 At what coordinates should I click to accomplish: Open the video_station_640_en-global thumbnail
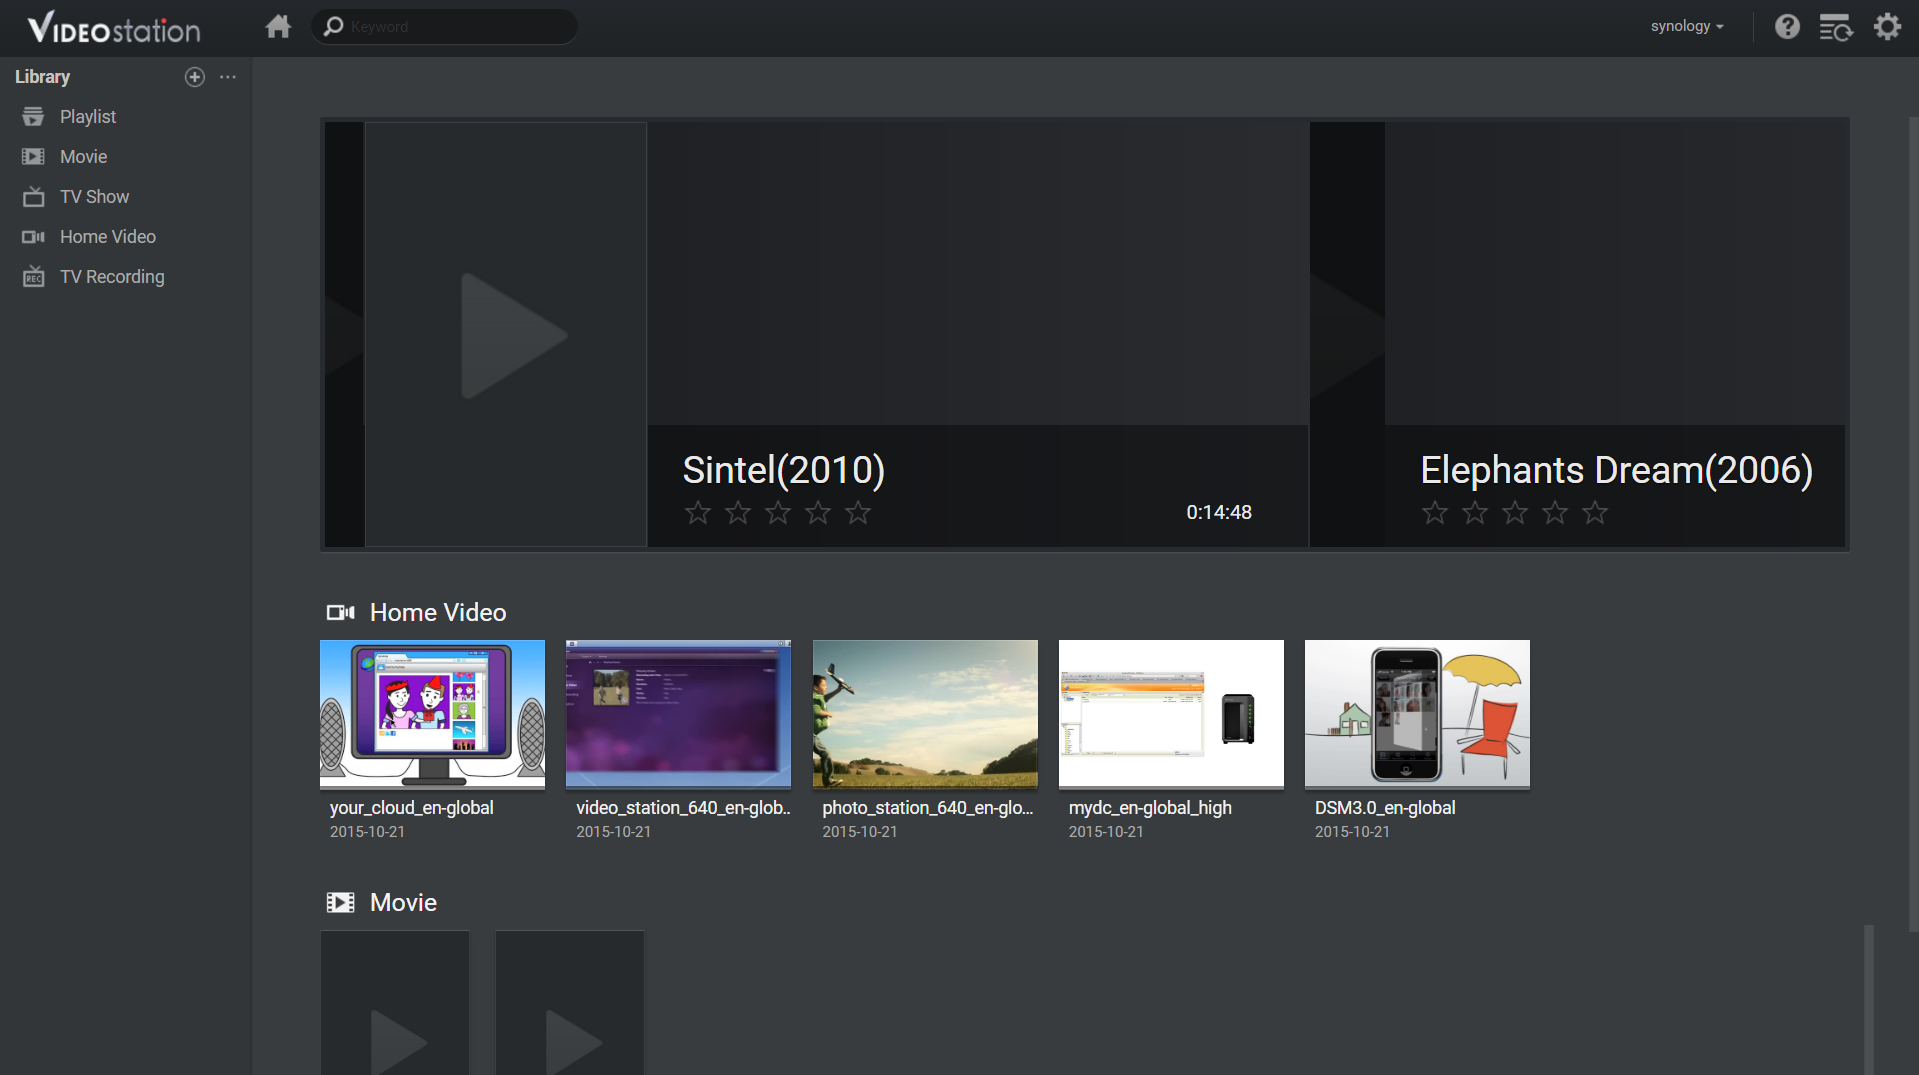[678, 714]
